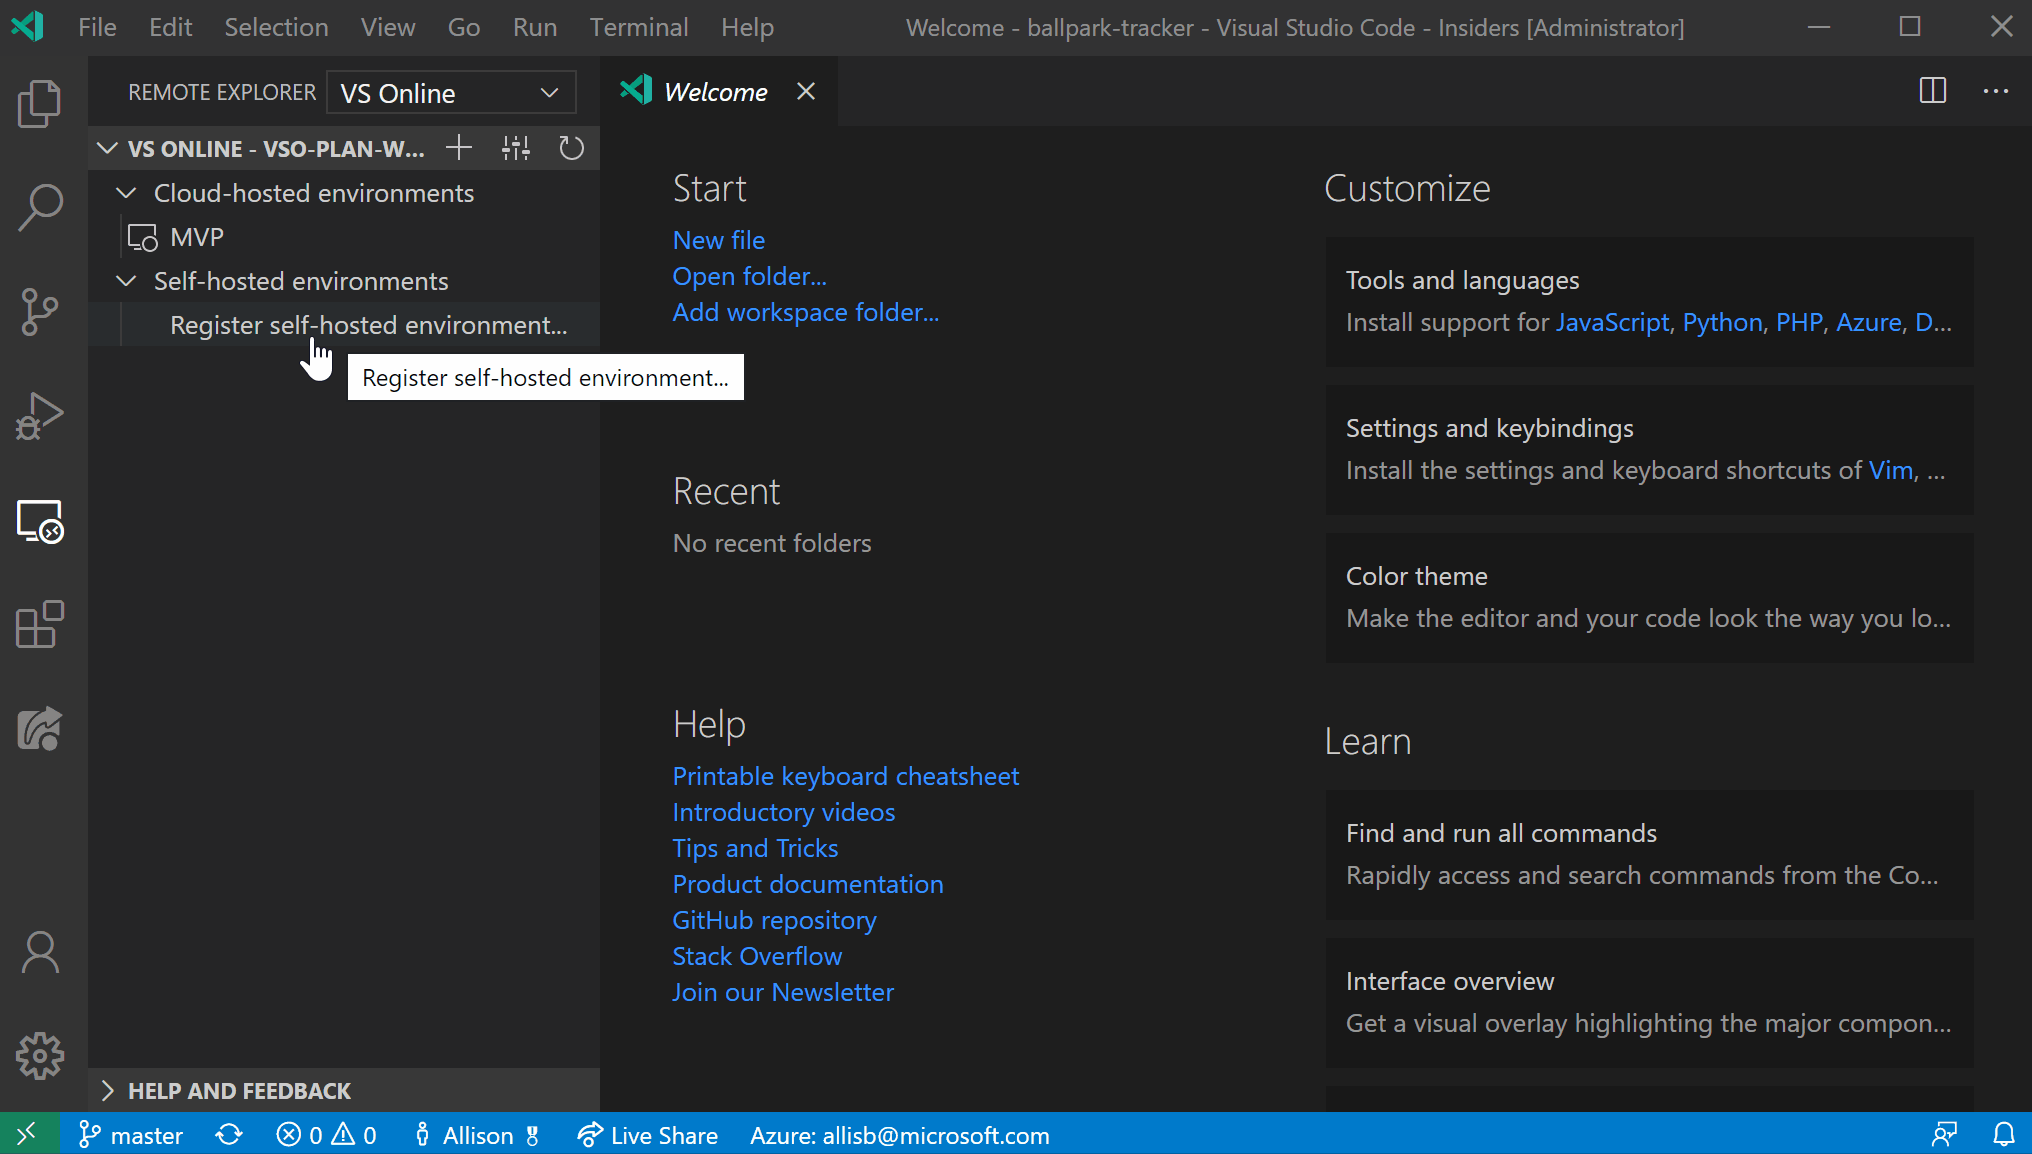Open the Source Control view
The width and height of the screenshot is (2032, 1154).
click(40, 311)
